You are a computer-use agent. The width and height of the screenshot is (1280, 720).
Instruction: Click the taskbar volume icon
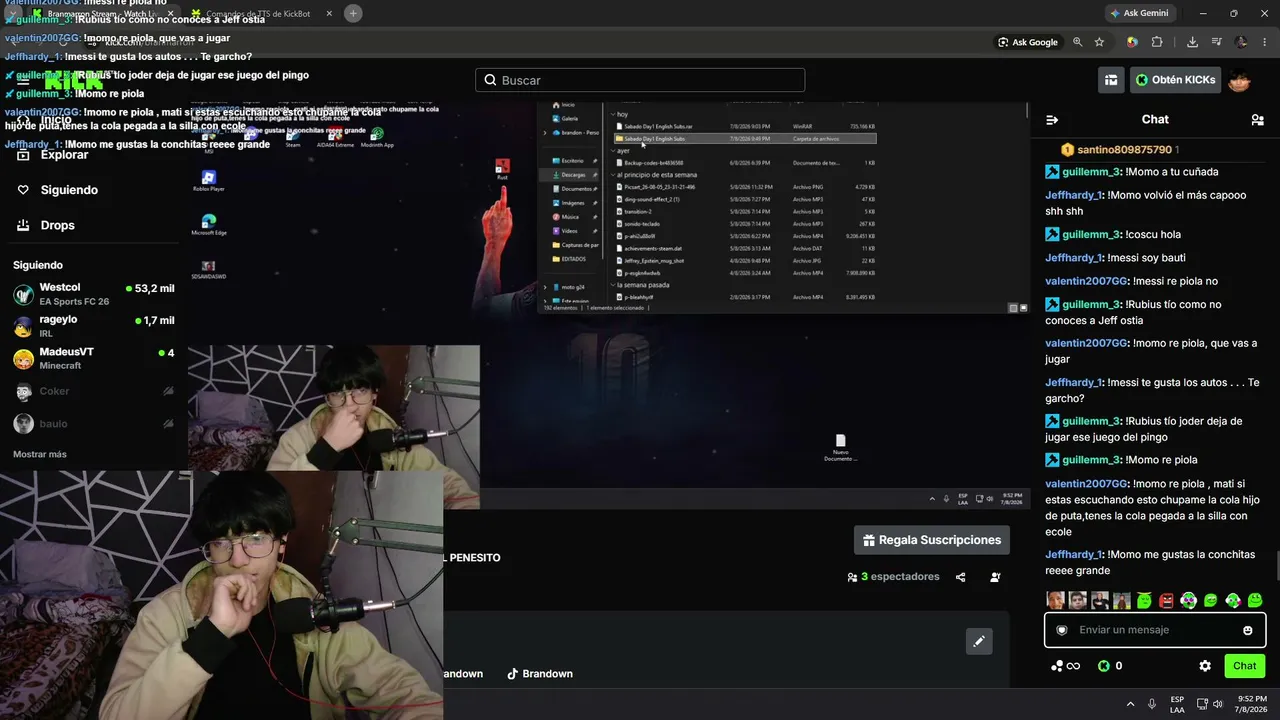tap(1220, 704)
